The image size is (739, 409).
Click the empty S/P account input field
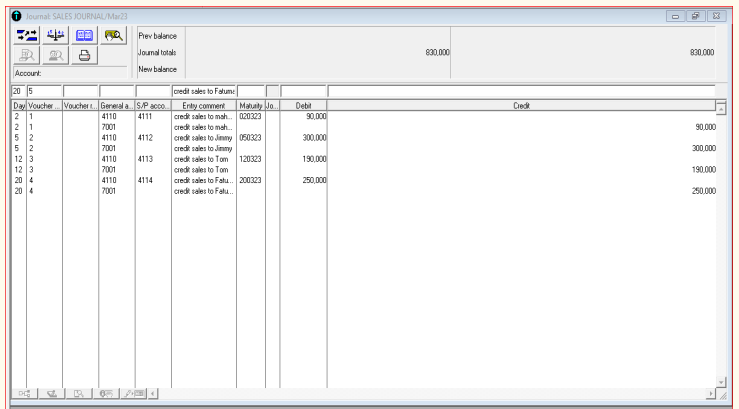(x=153, y=91)
